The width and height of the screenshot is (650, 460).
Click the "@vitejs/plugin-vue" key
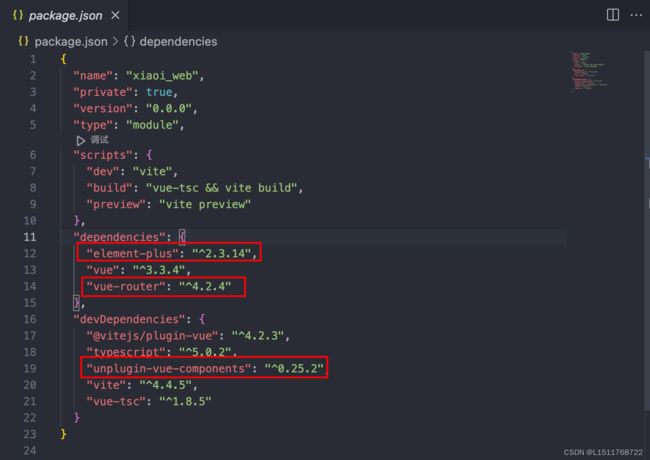(153, 336)
